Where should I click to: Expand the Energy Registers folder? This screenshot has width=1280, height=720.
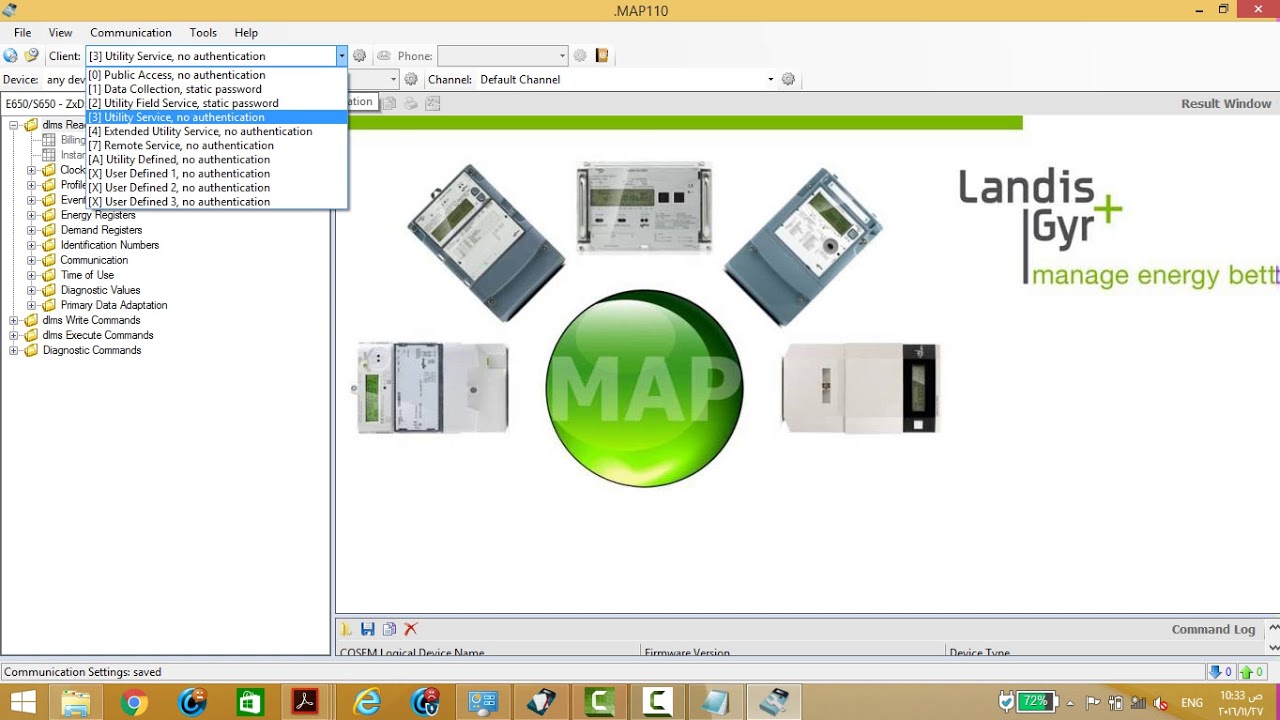click(31, 215)
